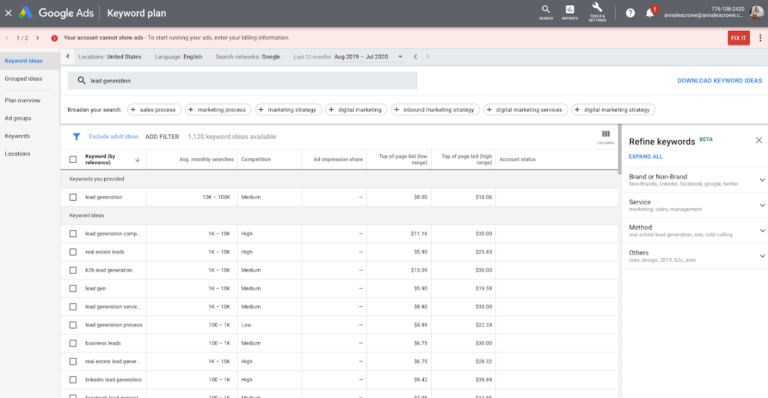768x398 pixels.
Task: Open Ad groups in sidebar
Action: click(18, 118)
